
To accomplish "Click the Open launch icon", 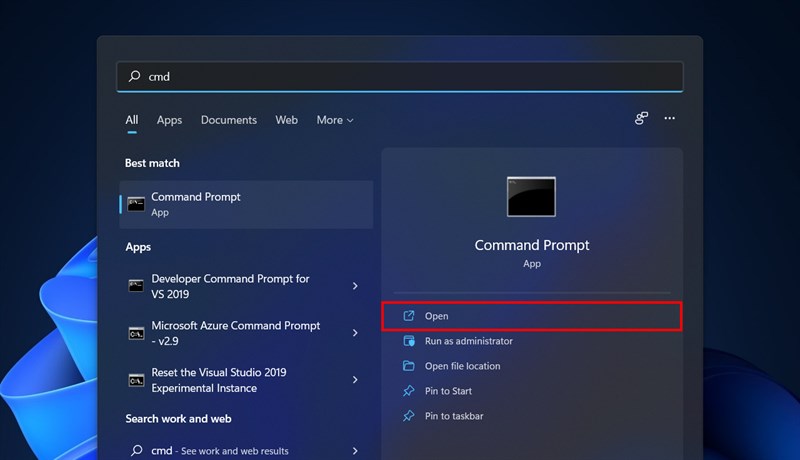I will click(409, 316).
